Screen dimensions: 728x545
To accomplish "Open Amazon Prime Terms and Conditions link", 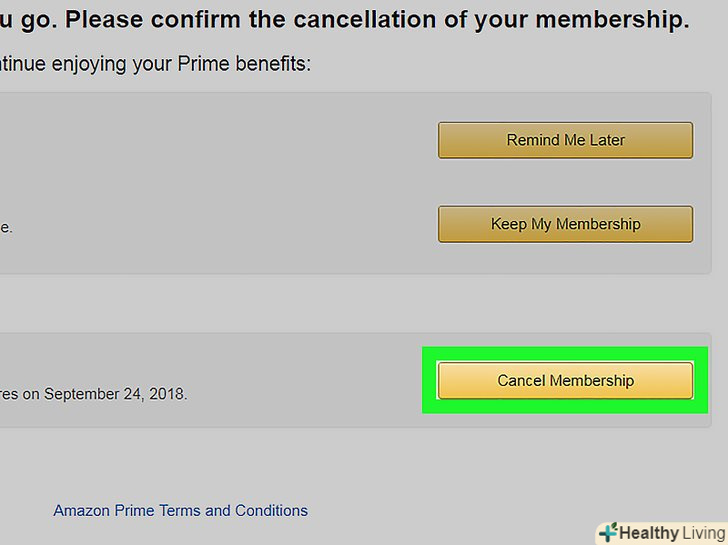I will click(x=181, y=511).
